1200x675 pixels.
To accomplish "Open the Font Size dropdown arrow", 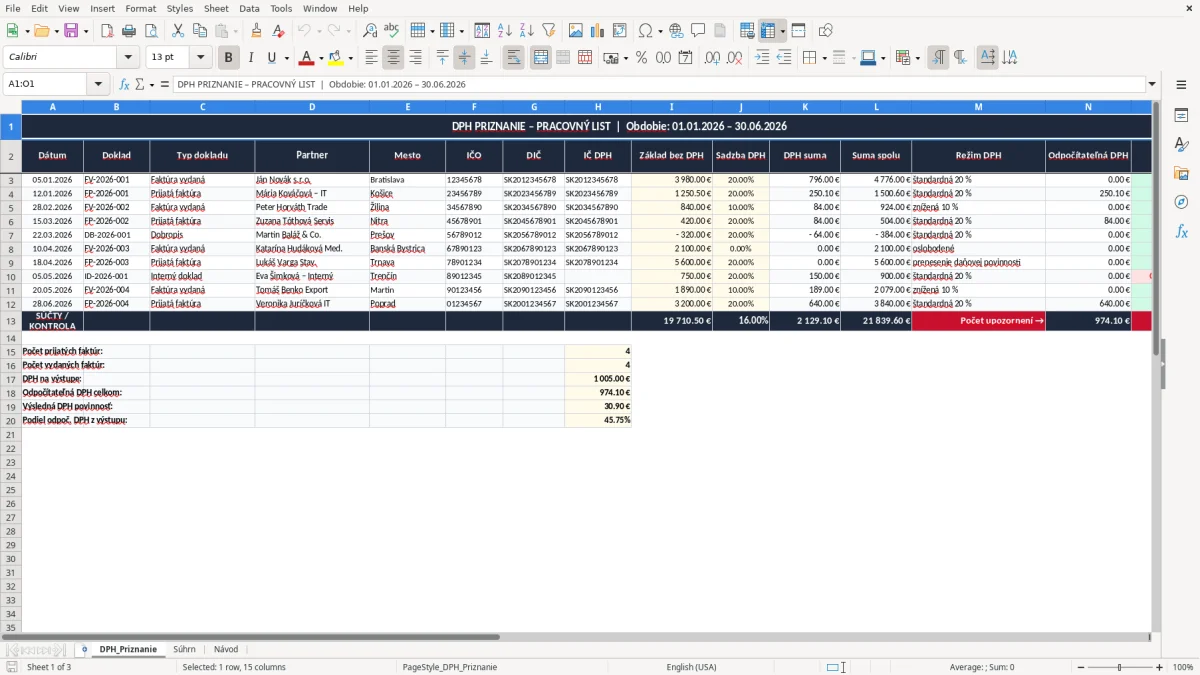I will coord(200,58).
